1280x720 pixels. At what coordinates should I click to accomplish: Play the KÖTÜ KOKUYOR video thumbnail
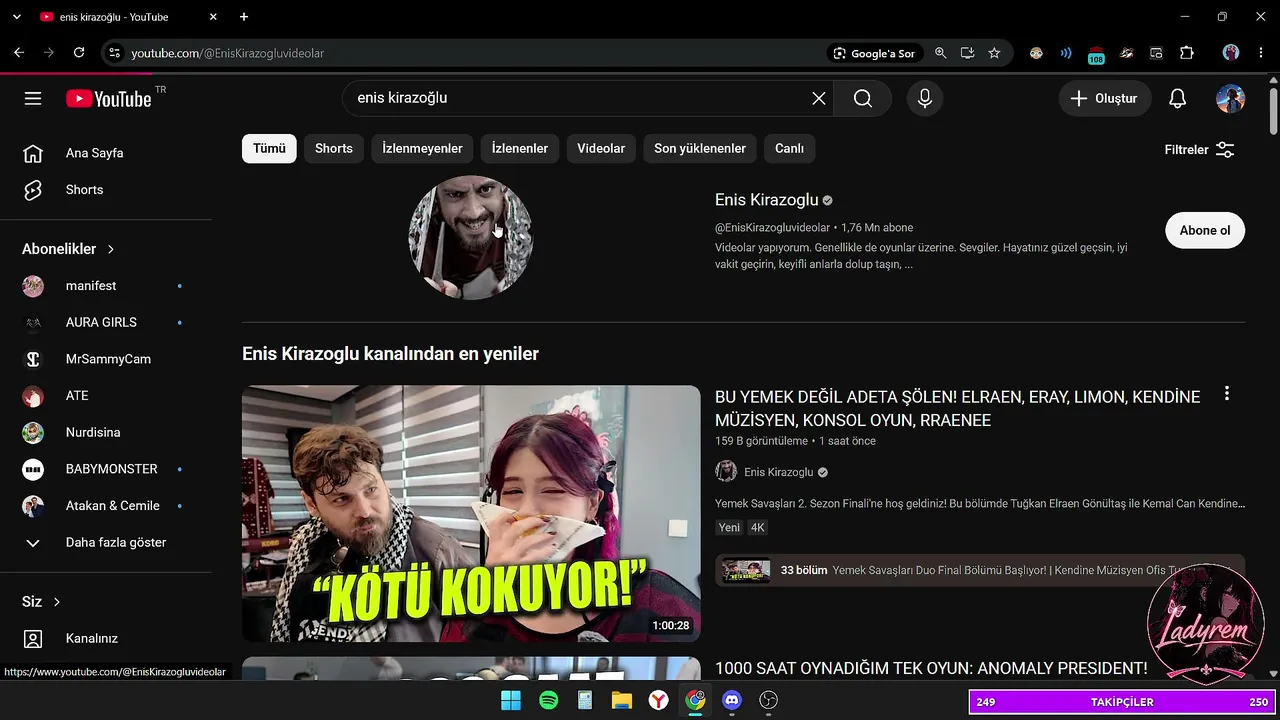(x=471, y=513)
